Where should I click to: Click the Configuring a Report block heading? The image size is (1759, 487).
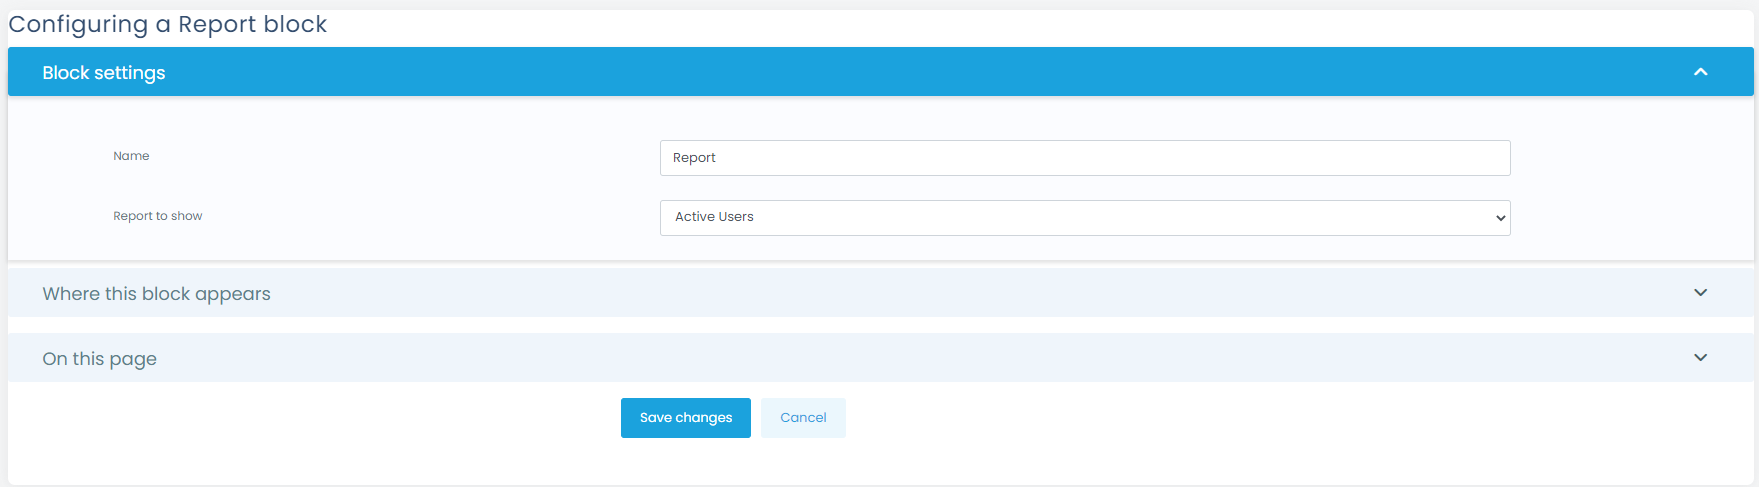(168, 24)
